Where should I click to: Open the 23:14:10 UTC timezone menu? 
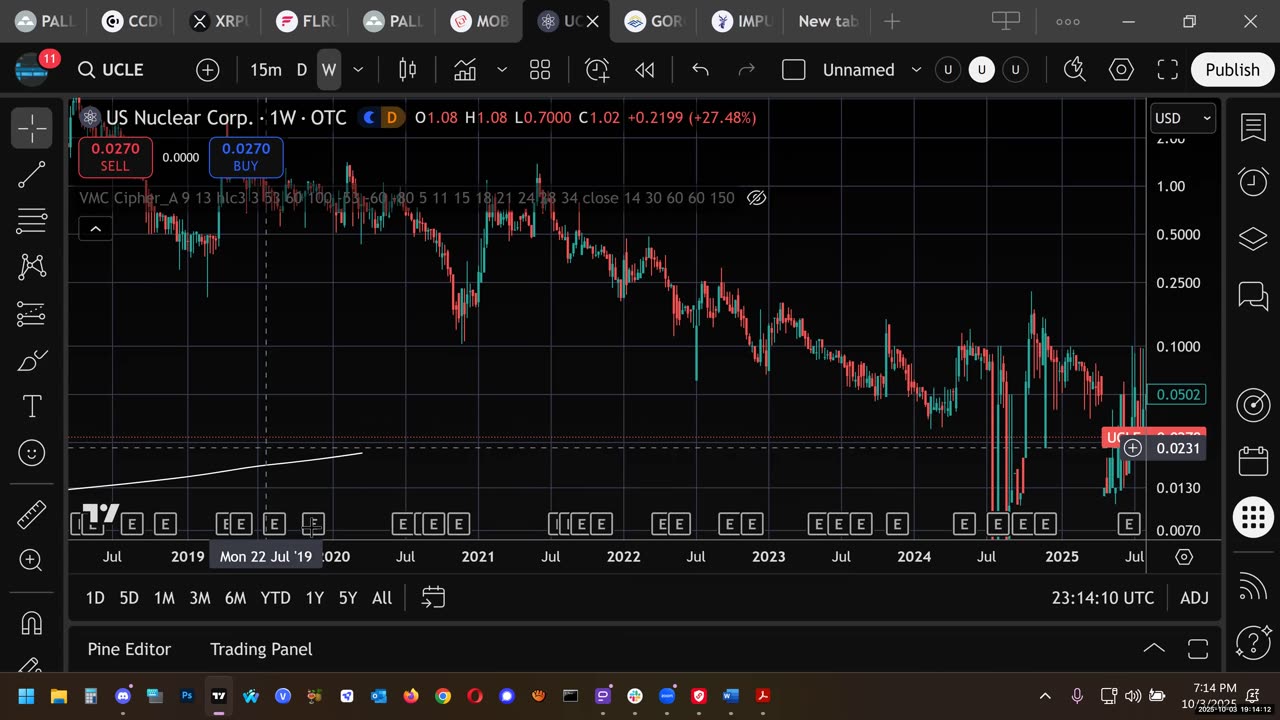pos(1102,598)
